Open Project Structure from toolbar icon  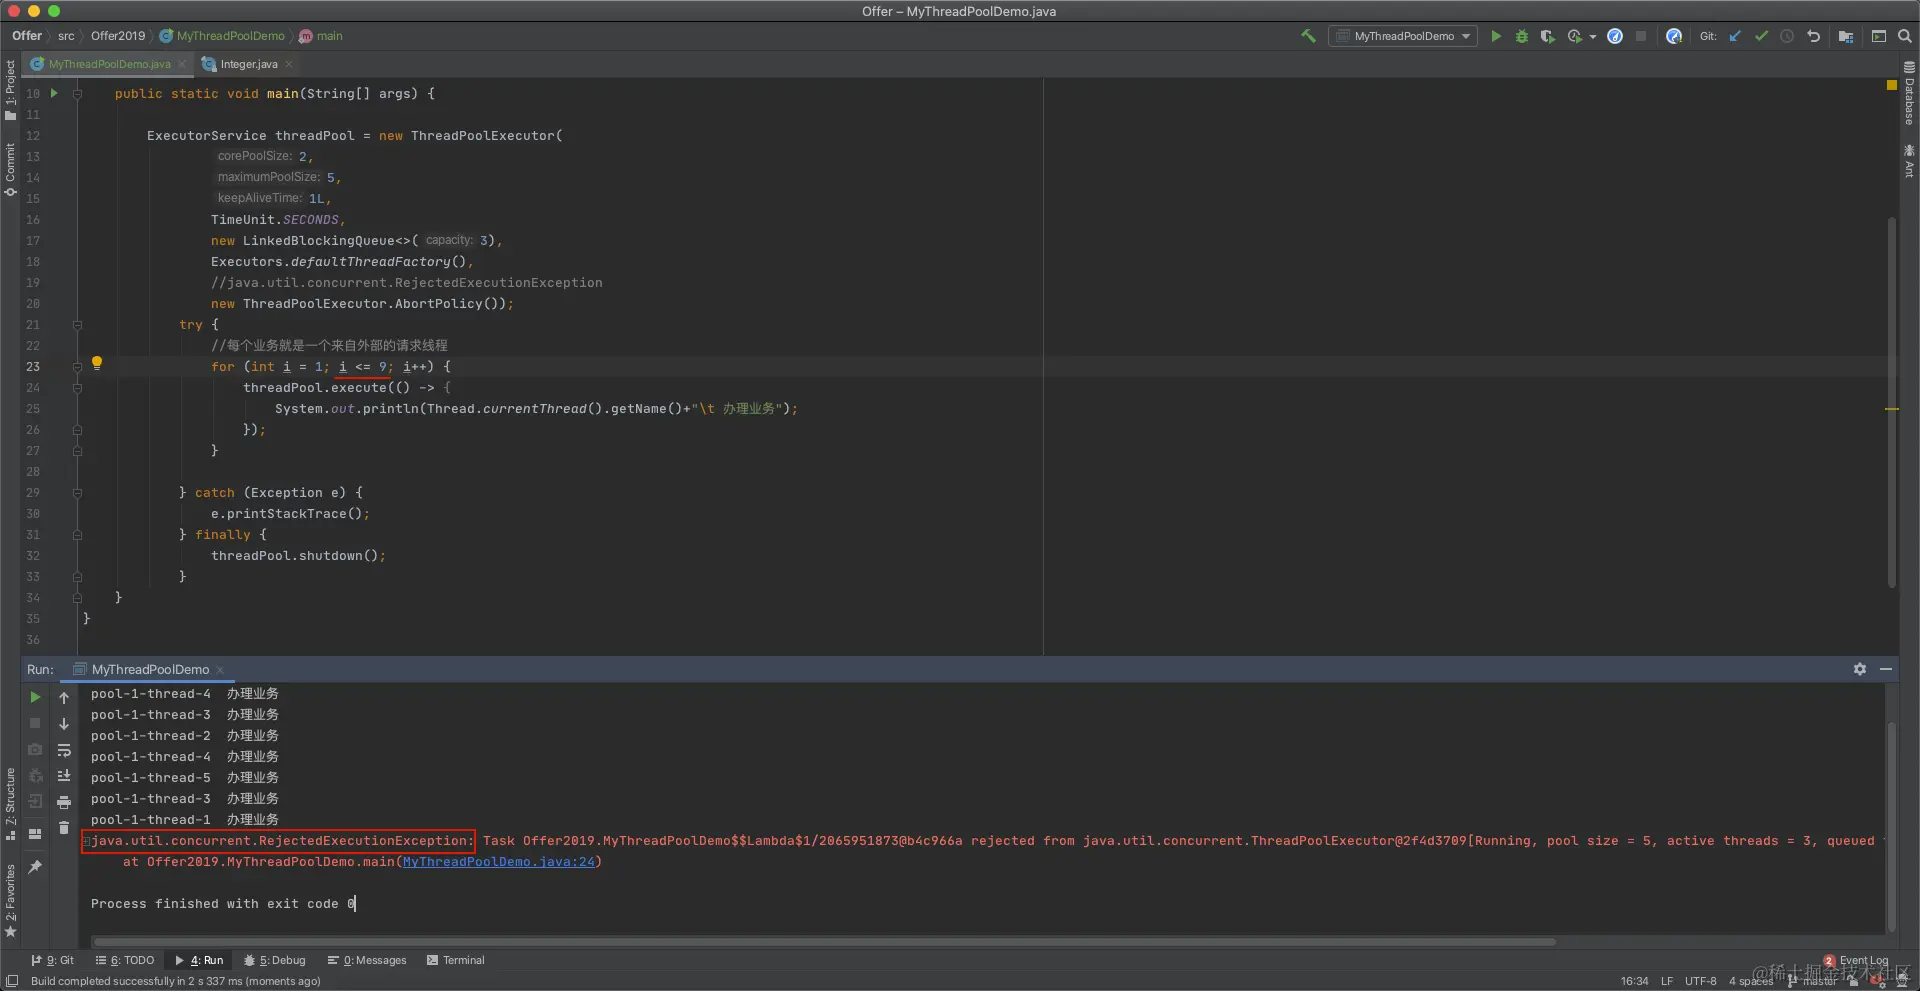[1846, 36]
